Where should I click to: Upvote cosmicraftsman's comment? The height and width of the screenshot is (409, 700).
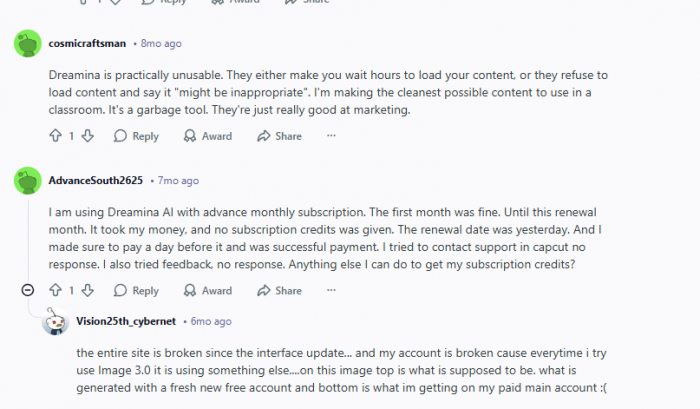point(54,136)
